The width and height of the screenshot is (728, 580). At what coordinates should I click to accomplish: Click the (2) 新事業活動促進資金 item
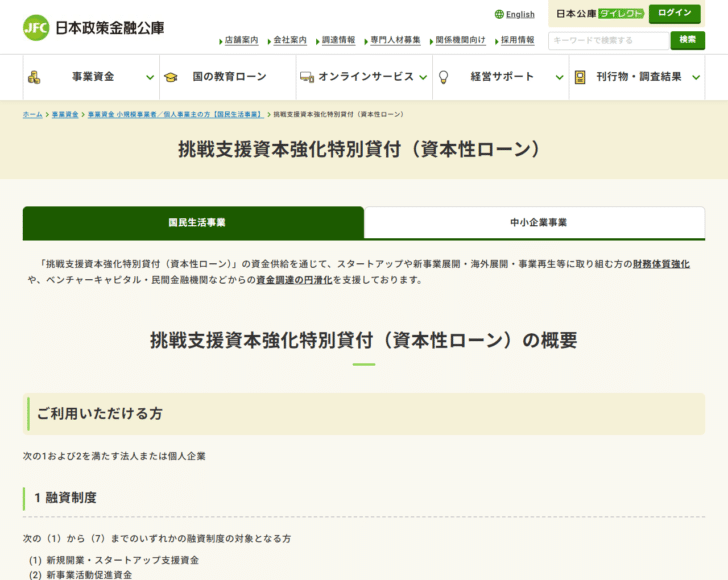point(80,574)
